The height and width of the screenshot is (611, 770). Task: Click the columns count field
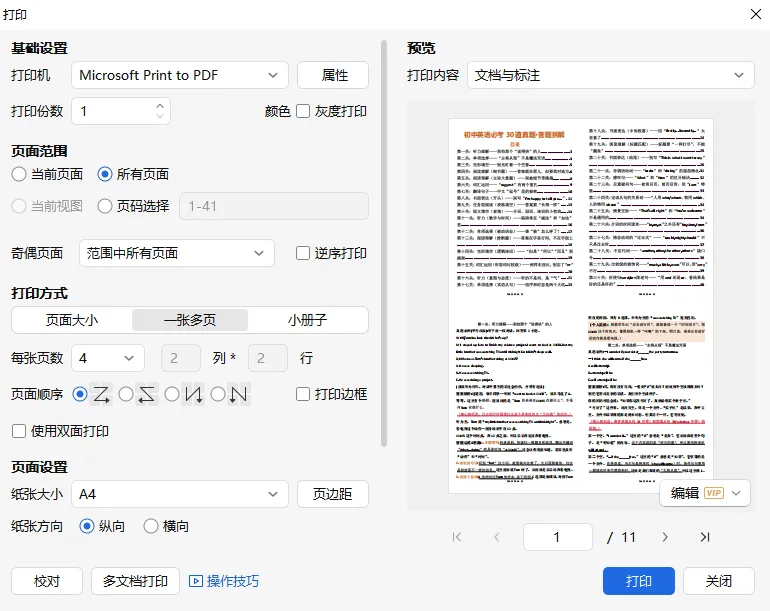click(x=181, y=358)
